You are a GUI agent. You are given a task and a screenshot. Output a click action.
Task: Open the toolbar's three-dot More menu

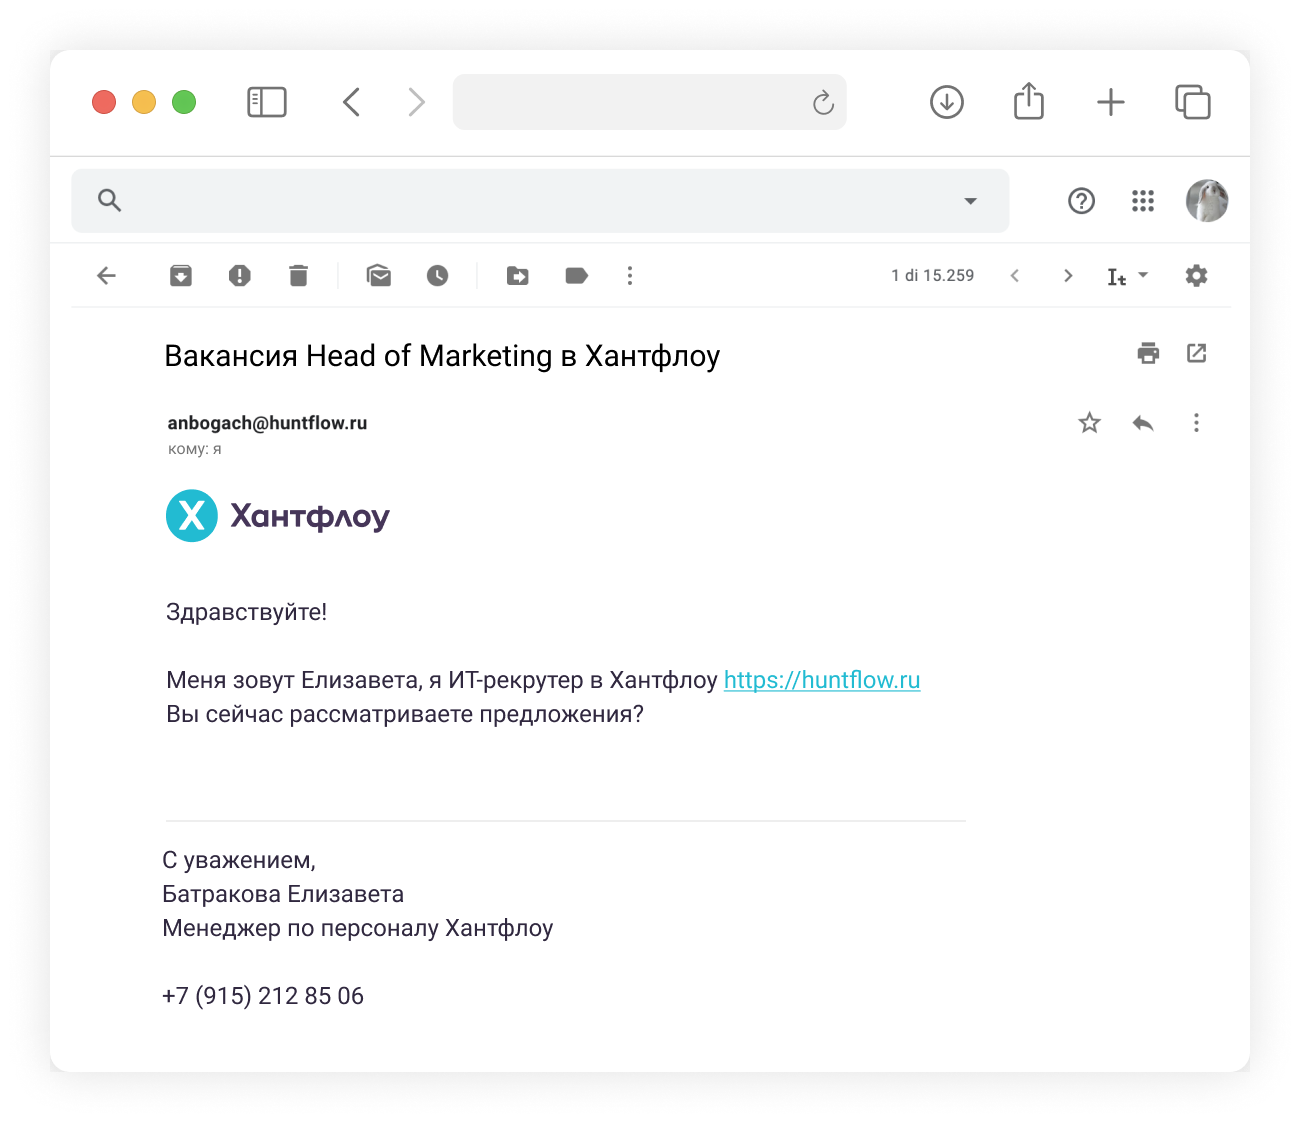pyautogui.click(x=629, y=276)
